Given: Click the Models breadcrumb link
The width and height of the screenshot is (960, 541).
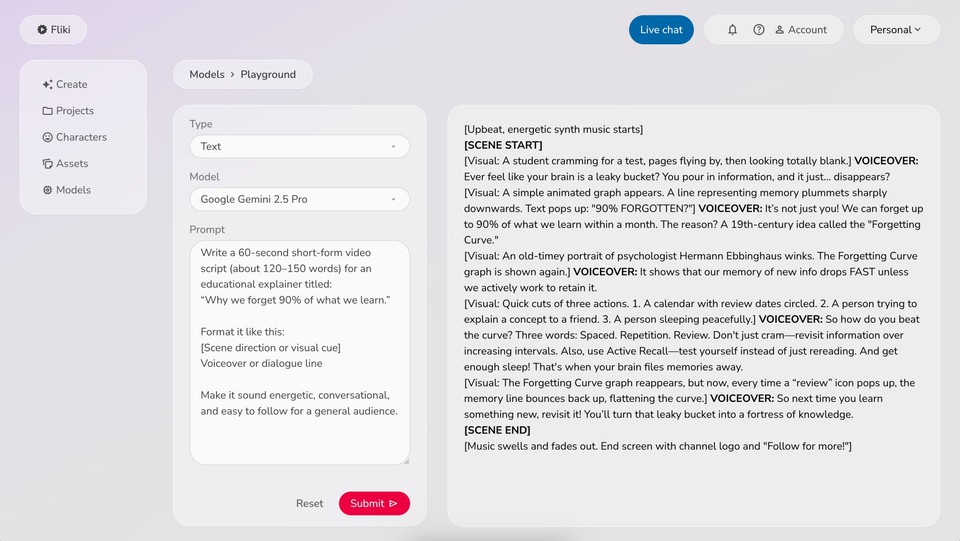Looking at the screenshot, I should [207, 75].
